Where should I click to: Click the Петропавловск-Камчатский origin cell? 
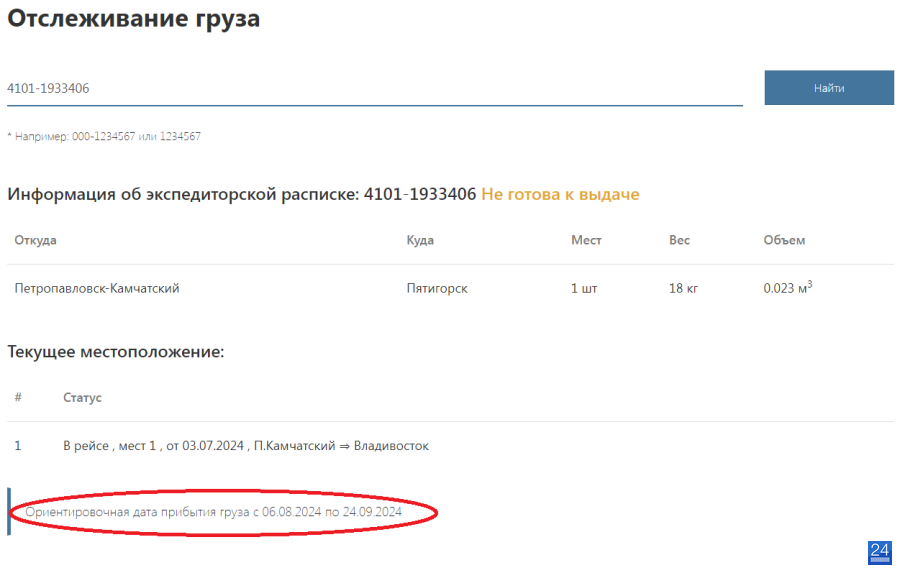point(97,288)
